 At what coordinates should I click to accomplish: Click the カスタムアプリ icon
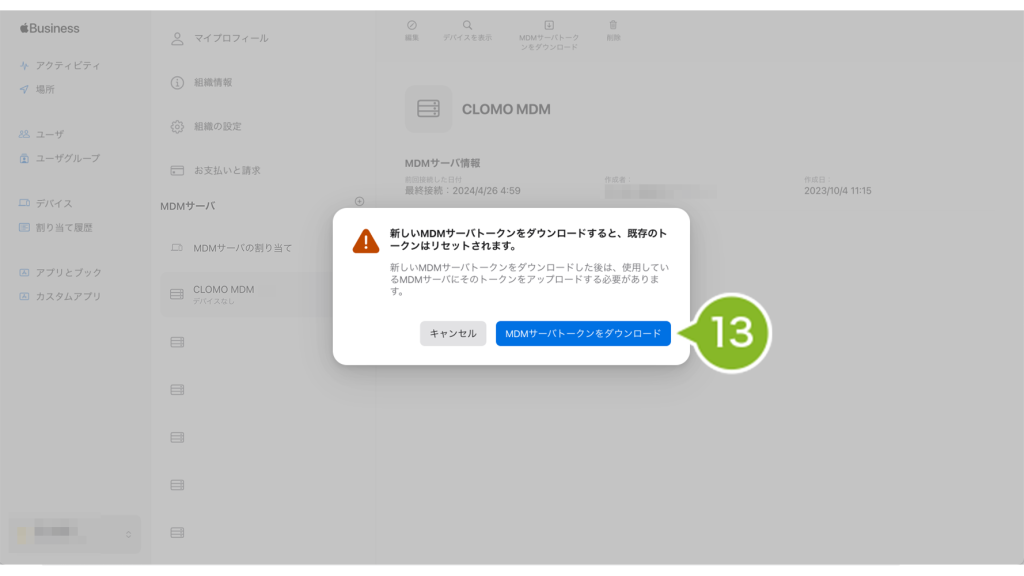tap(24, 296)
